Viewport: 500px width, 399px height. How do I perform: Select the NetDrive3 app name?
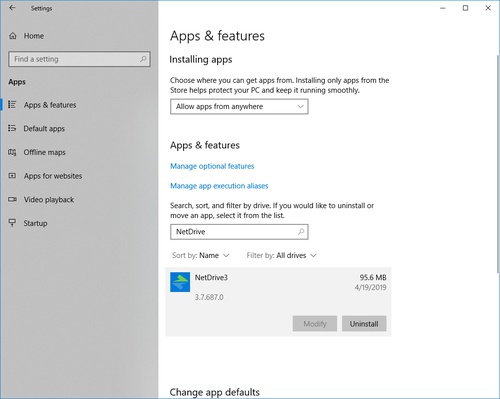pyautogui.click(x=211, y=277)
